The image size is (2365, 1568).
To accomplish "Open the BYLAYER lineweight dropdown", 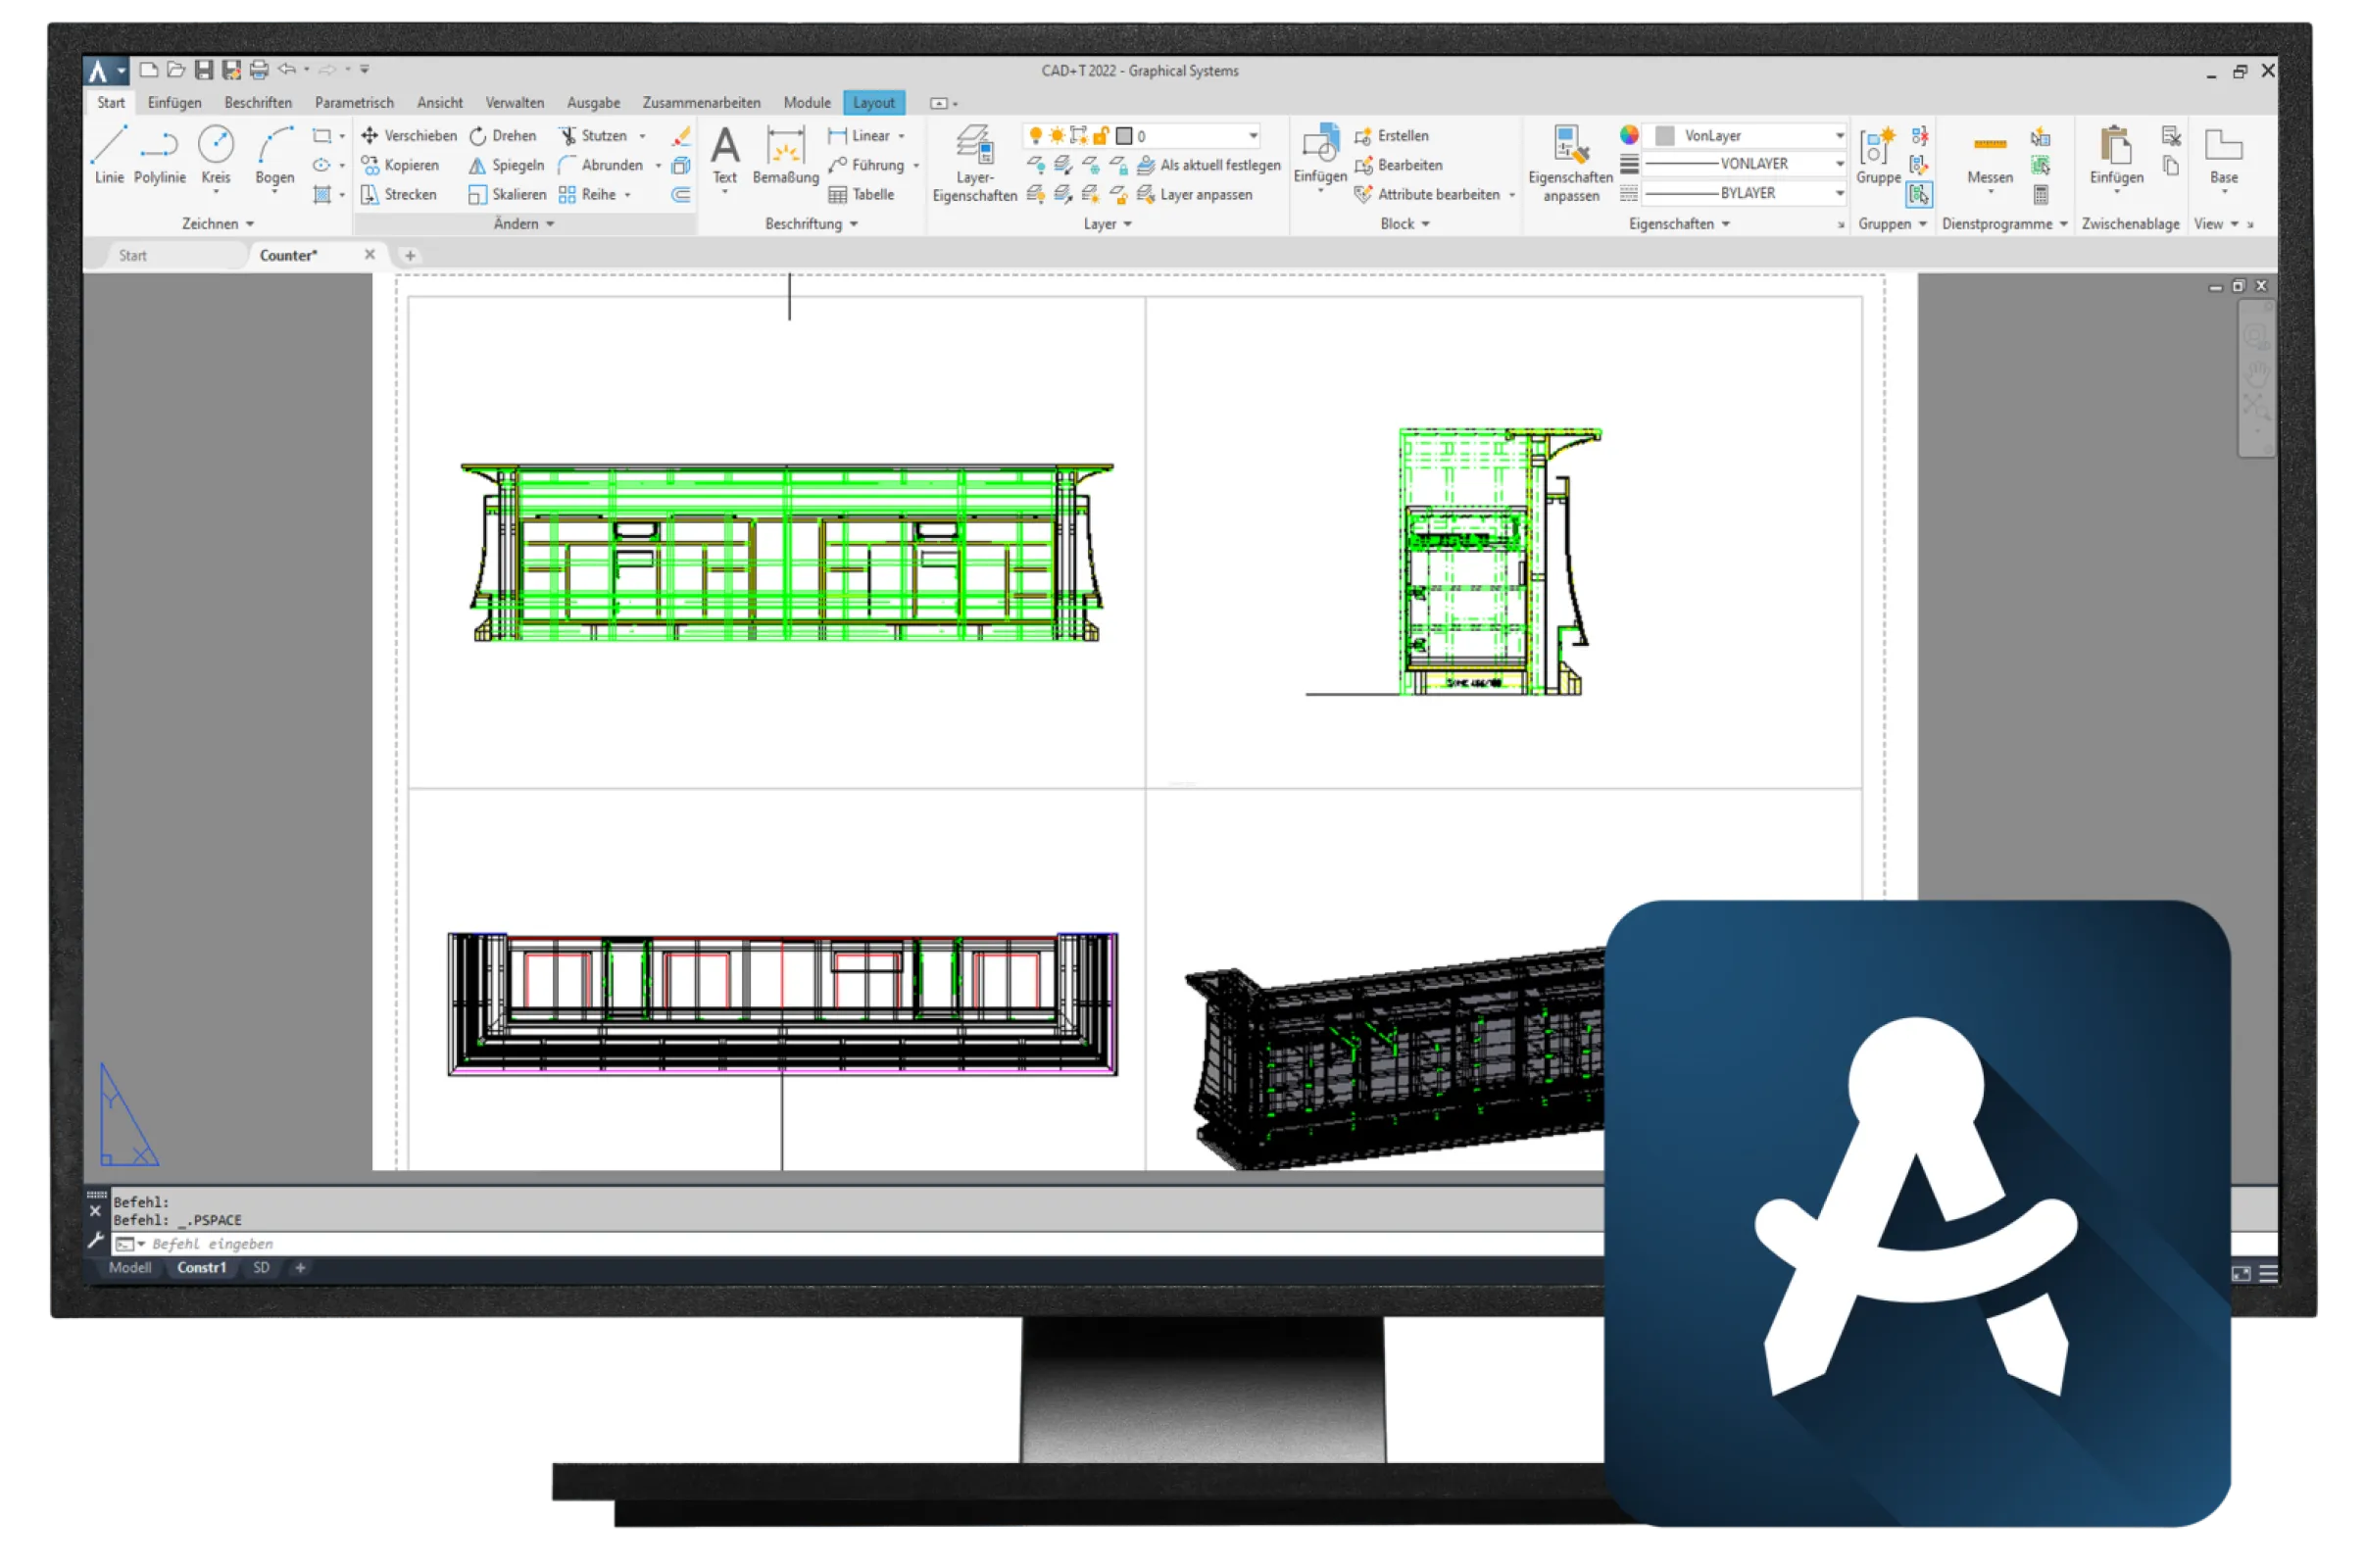I will [x=1840, y=193].
